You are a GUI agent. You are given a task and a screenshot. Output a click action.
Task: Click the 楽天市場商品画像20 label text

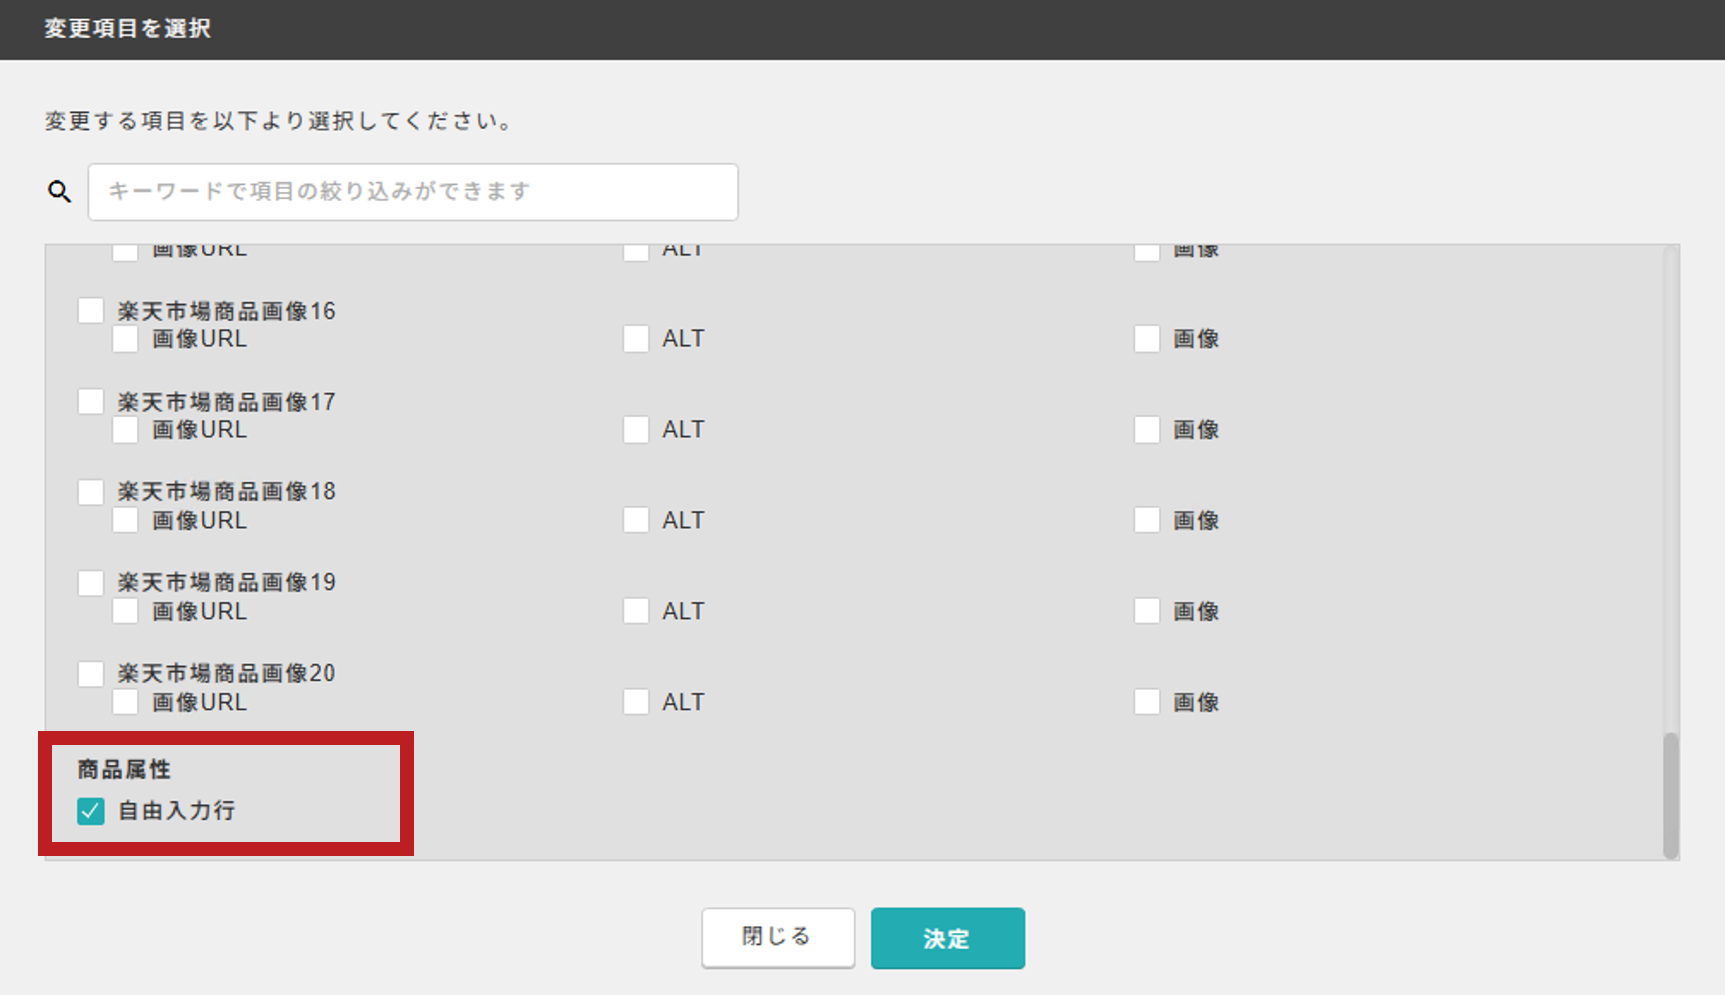pos(227,673)
